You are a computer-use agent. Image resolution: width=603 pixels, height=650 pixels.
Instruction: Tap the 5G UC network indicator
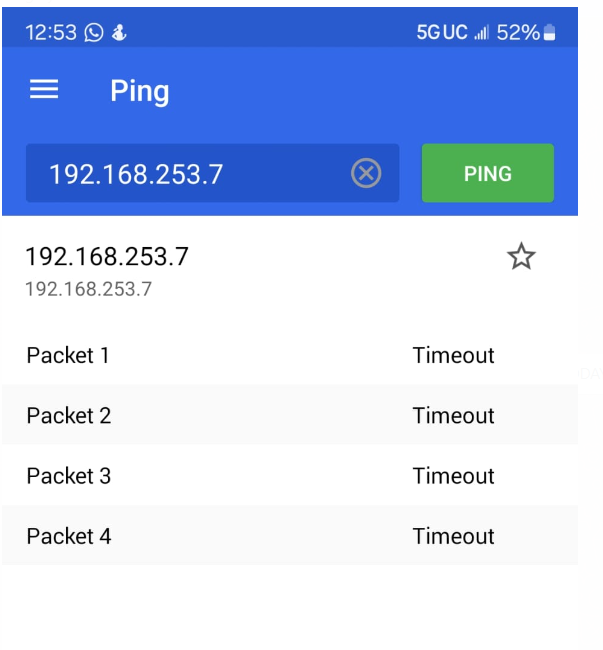tap(442, 33)
